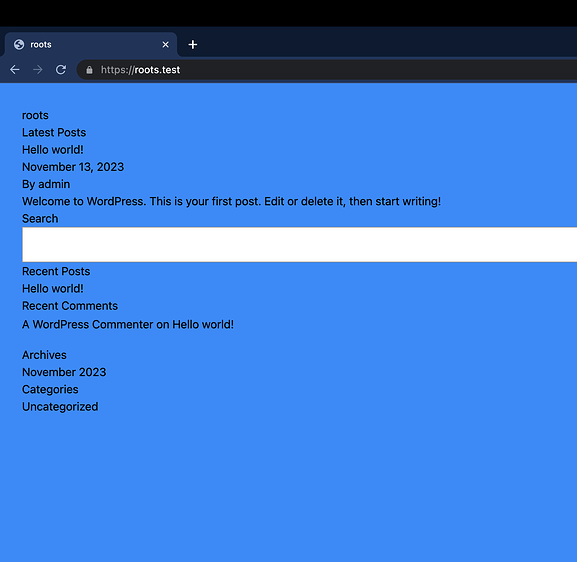The height and width of the screenshot is (562, 577).
Task: Open the Uncategorized category link
Action: pos(60,407)
